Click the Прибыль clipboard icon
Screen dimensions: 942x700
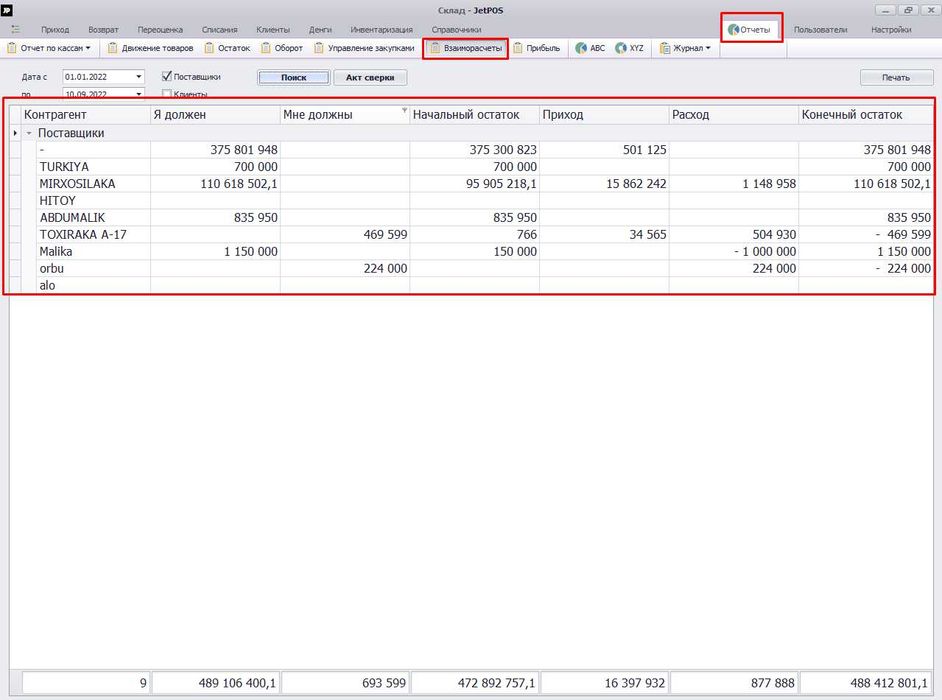coord(518,47)
